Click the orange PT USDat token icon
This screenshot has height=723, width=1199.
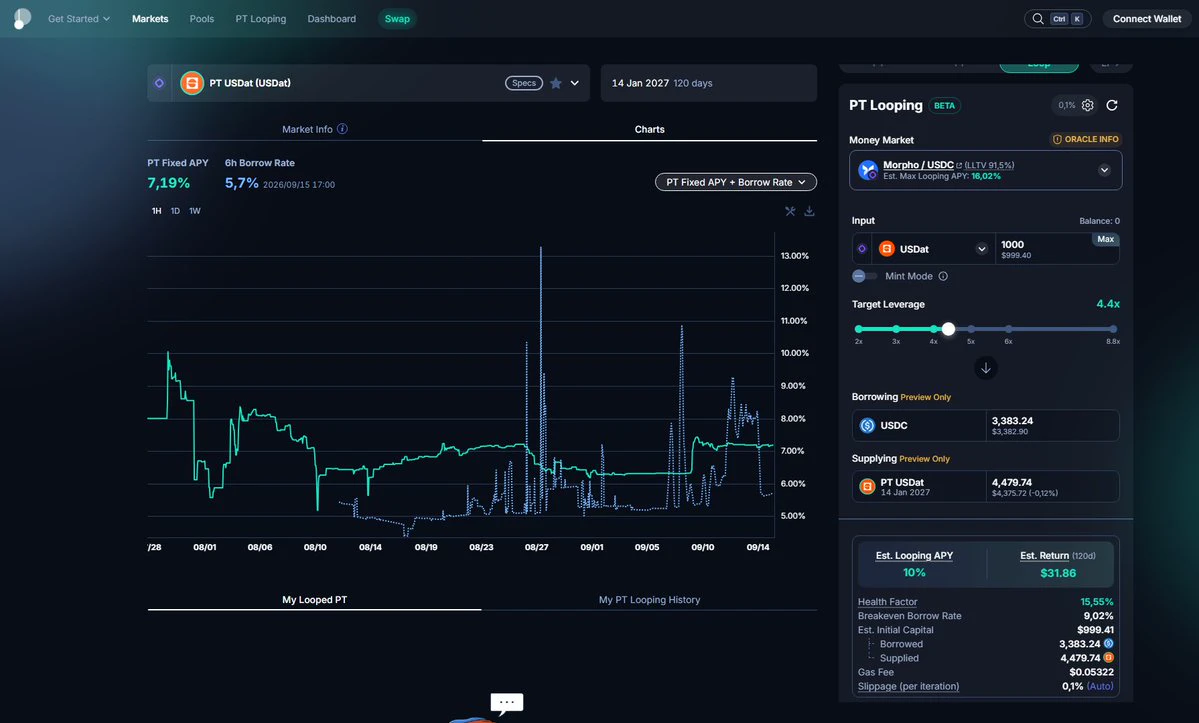192,83
